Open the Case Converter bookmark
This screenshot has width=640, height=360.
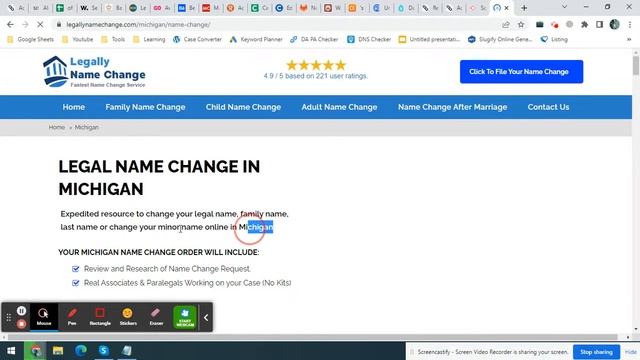point(197,40)
